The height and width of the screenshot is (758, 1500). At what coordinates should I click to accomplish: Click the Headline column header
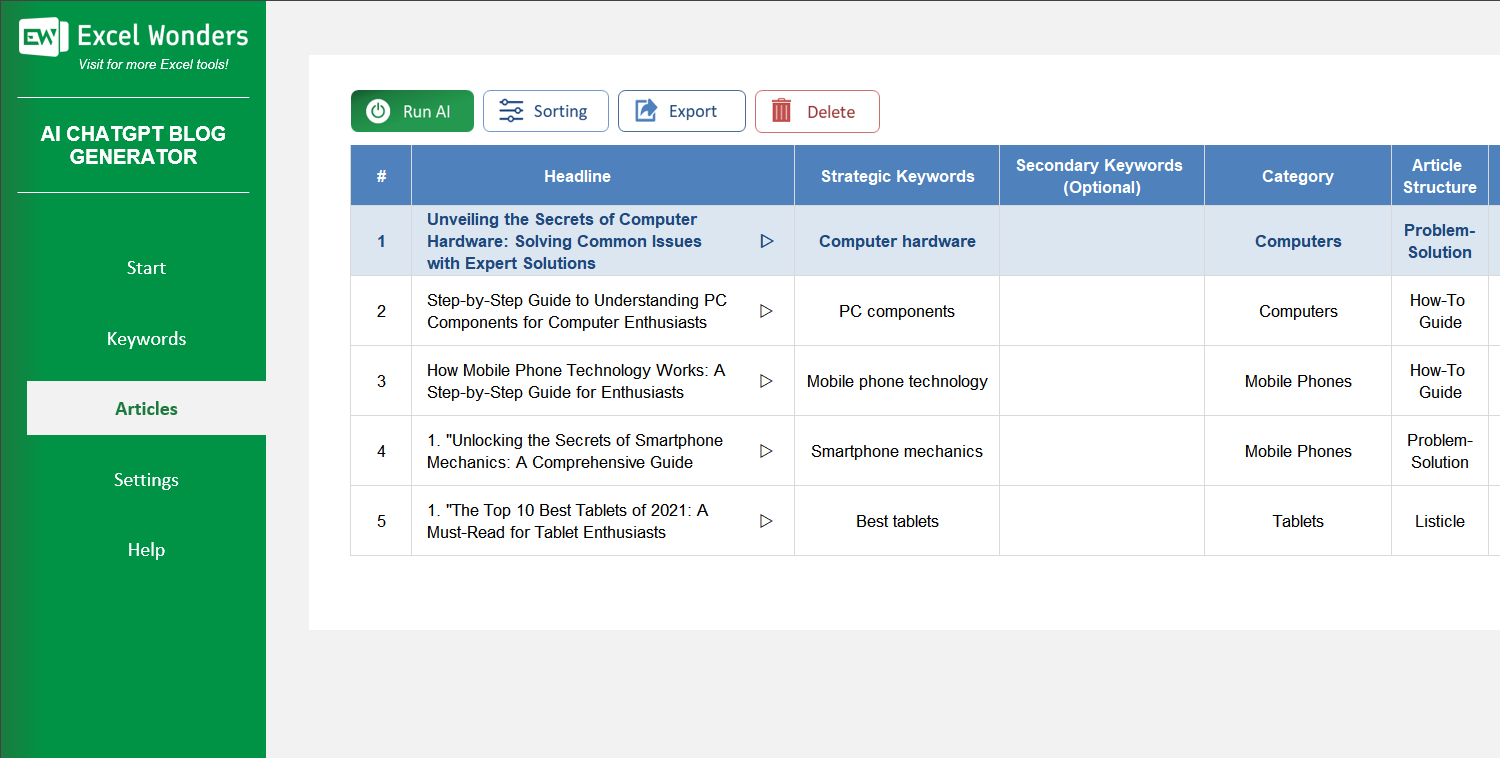tap(577, 175)
